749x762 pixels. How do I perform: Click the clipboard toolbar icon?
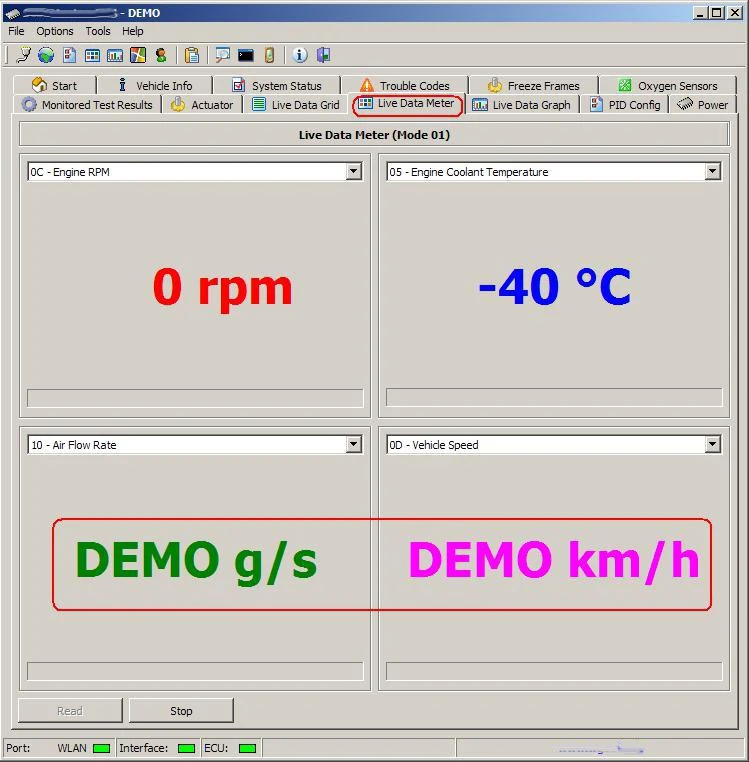coord(192,55)
